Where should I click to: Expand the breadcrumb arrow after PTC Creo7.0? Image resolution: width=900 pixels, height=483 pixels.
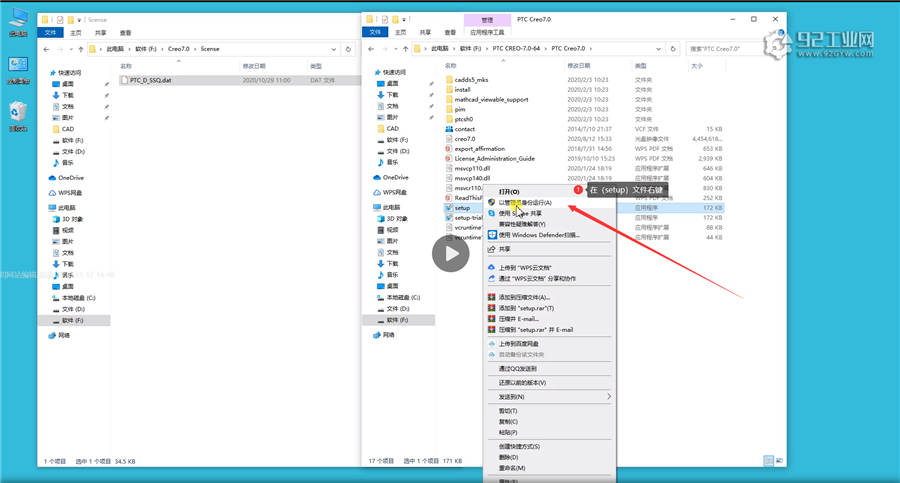point(591,49)
